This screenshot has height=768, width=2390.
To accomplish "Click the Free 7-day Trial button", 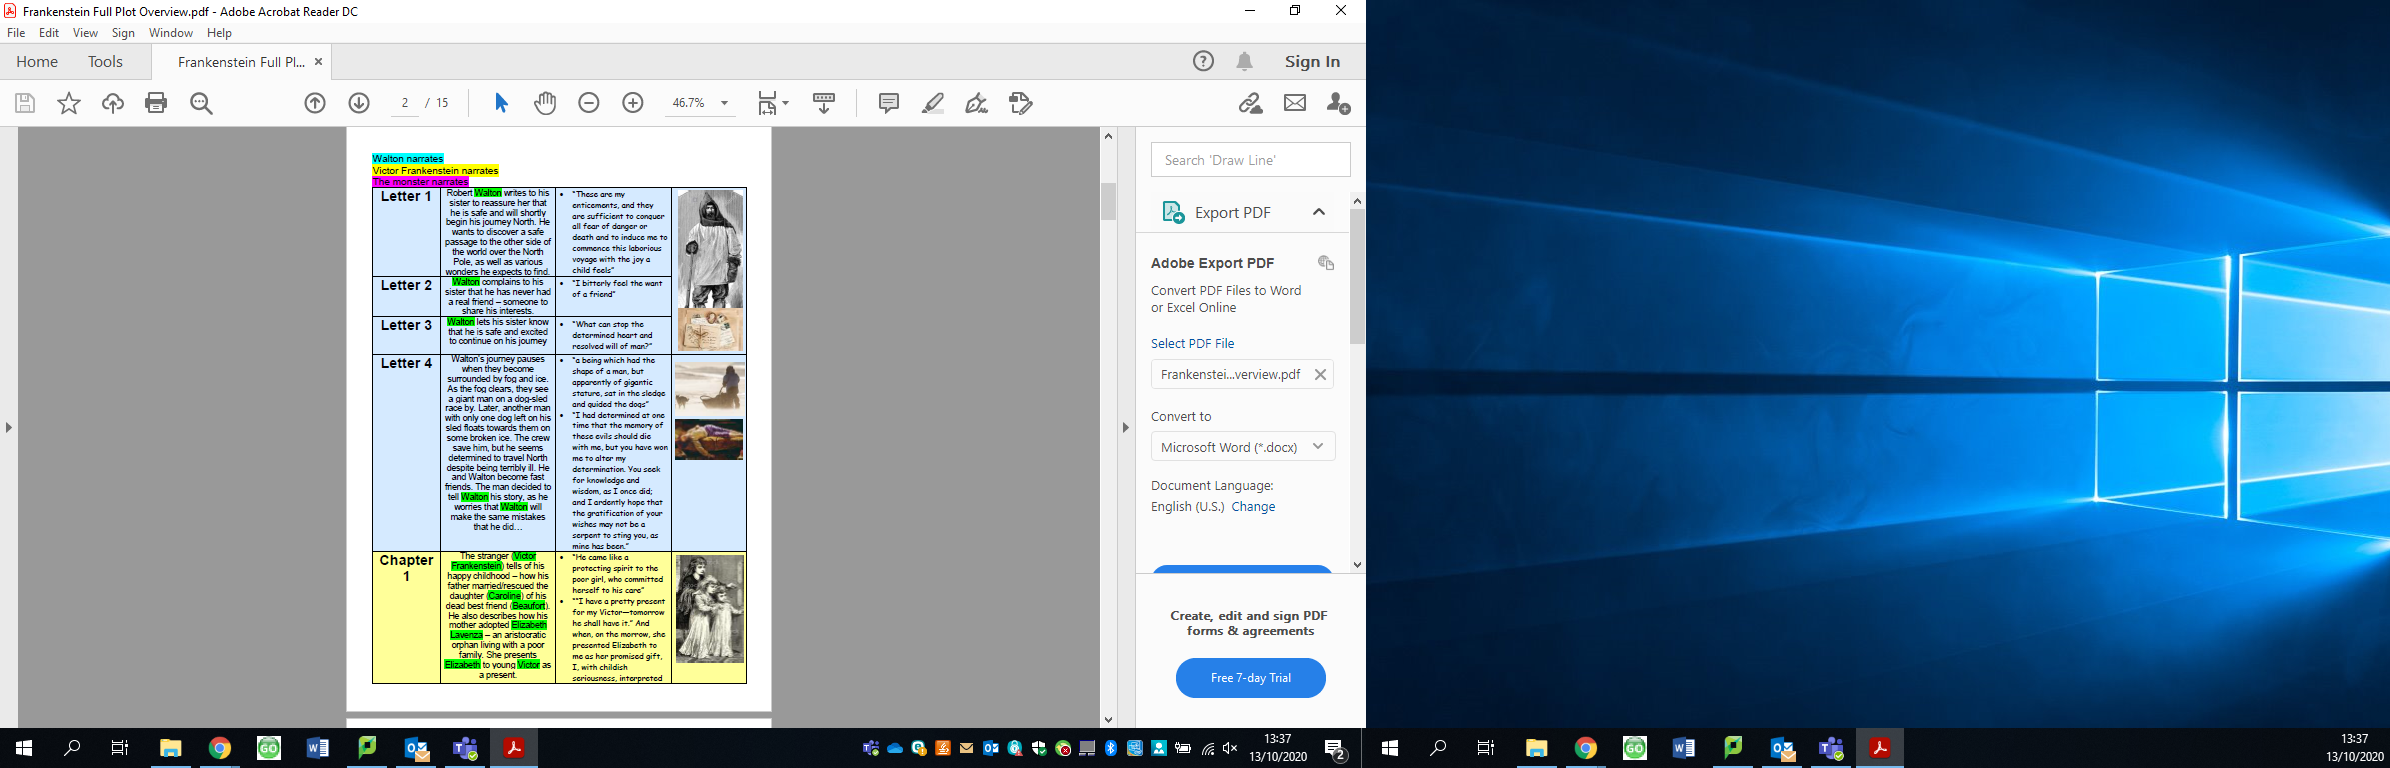I will [x=1250, y=678].
